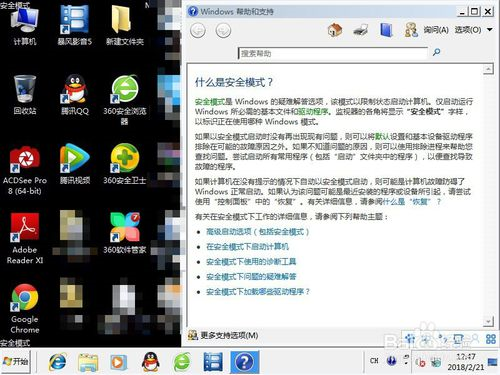Click CH language indicator in tray

(374, 361)
